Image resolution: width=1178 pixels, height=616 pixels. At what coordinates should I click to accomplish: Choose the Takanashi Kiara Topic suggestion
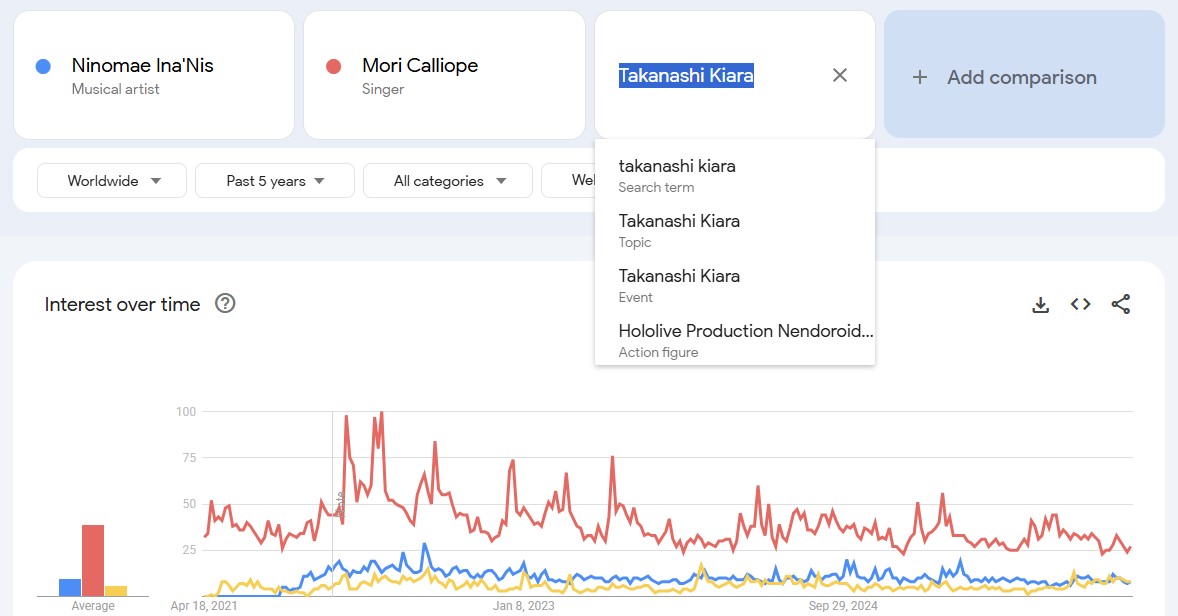[x=679, y=230]
